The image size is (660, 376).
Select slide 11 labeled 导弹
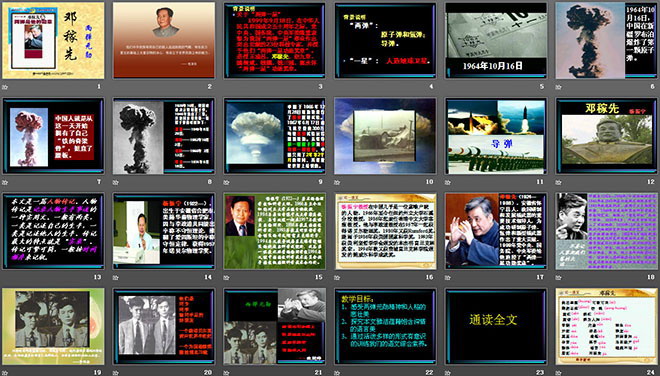[496, 136]
